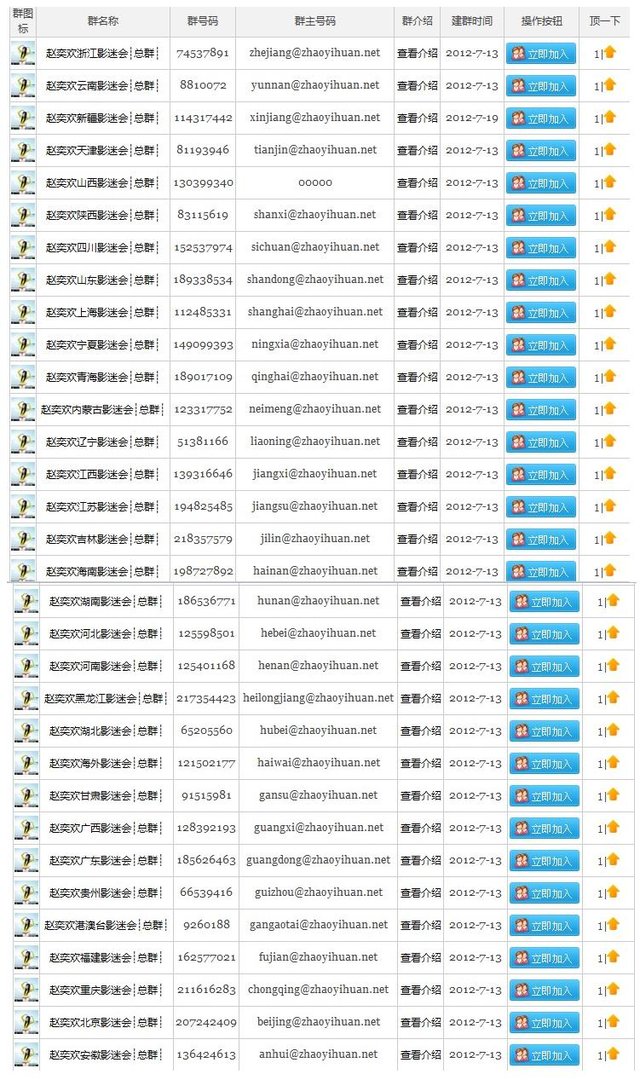This screenshot has width=640, height=1080.
Task: Join the 赵奕欢浙江影迷会 group with 立即加入
Action: tap(541, 54)
